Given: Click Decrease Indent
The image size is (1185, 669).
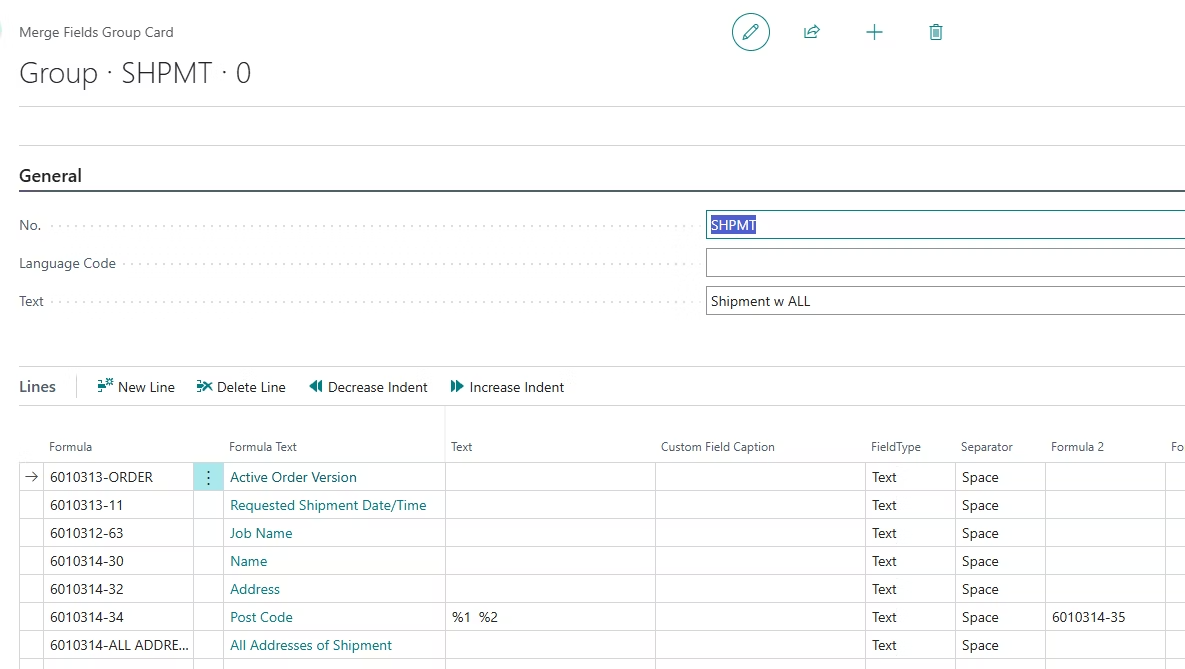Looking at the screenshot, I should [x=368, y=387].
